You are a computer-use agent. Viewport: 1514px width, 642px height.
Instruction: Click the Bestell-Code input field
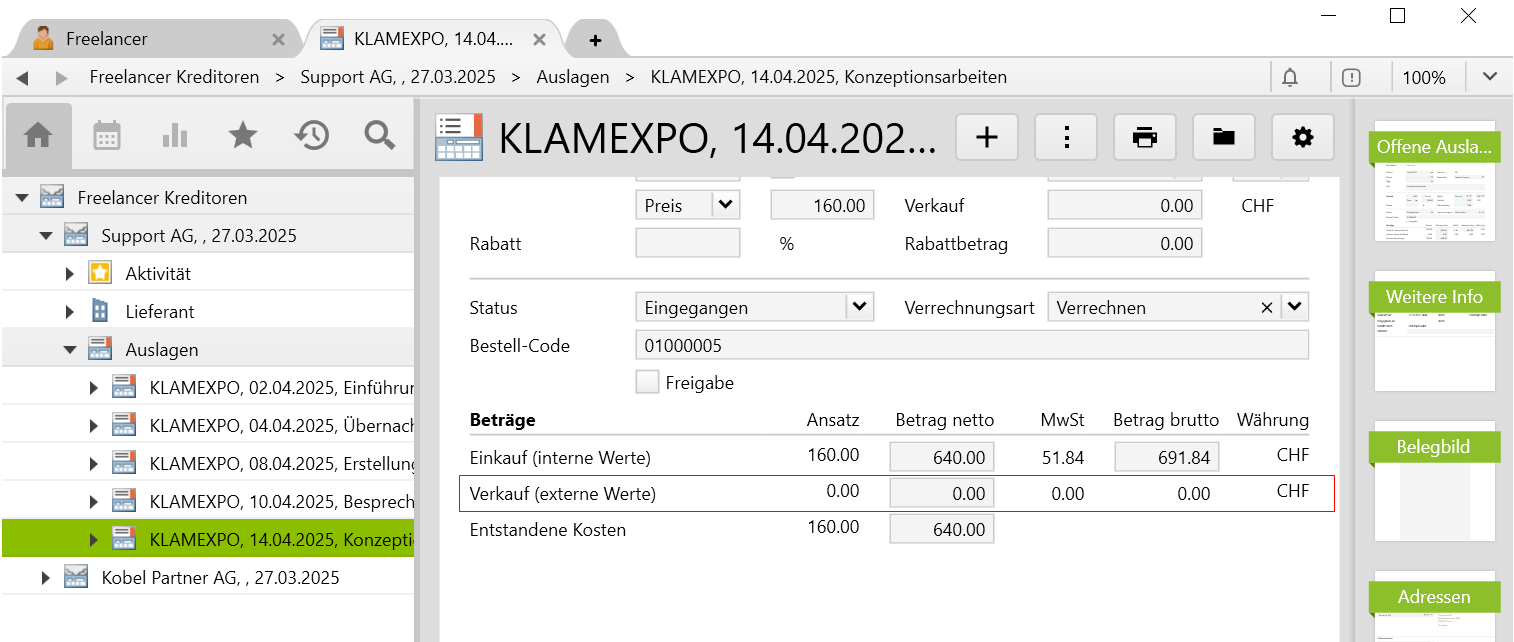pos(971,346)
